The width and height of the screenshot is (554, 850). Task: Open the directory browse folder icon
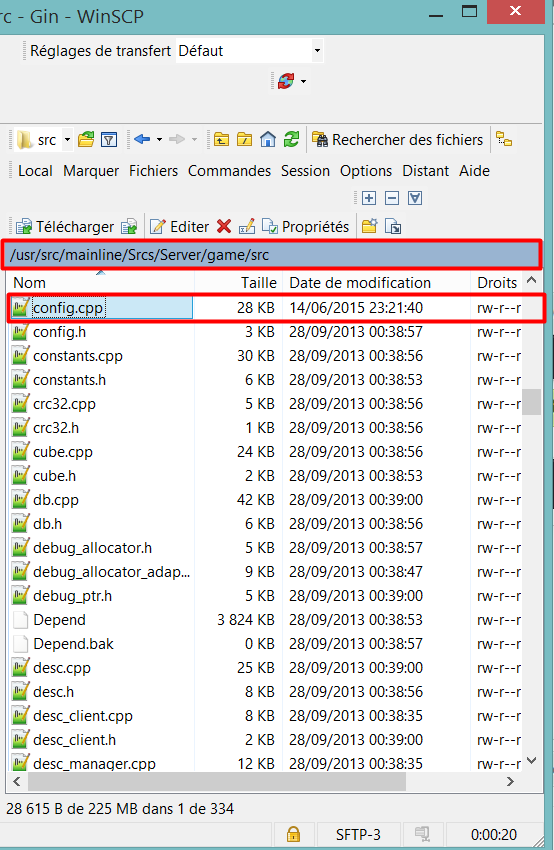click(x=86, y=139)
